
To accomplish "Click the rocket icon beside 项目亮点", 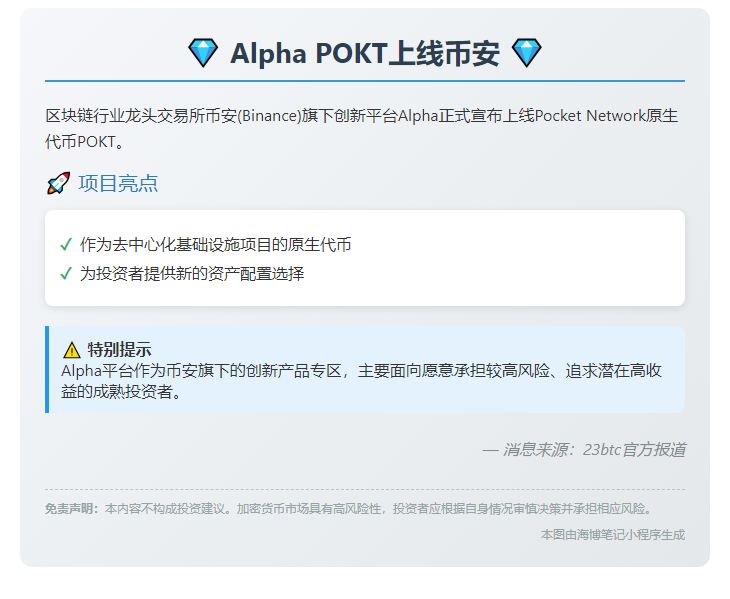I will pyautogui.click(x=58, y=183).
